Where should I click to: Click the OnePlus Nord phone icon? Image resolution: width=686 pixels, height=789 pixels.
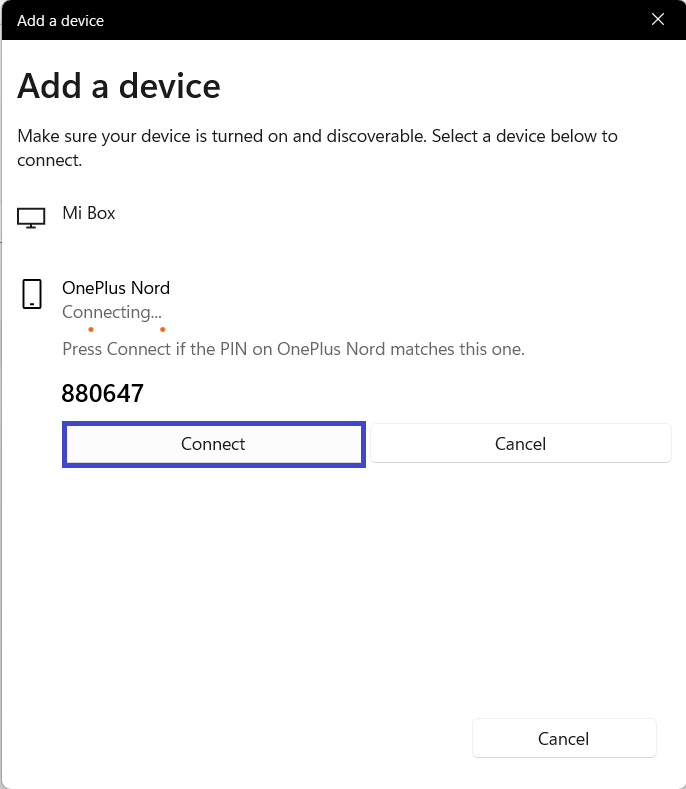pos(32,294)
